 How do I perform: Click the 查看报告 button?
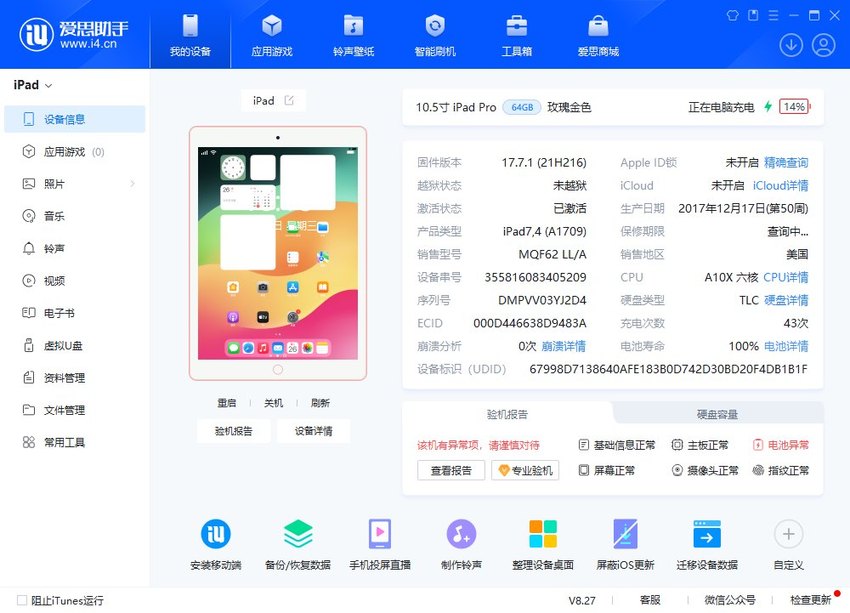coord(451,470)
